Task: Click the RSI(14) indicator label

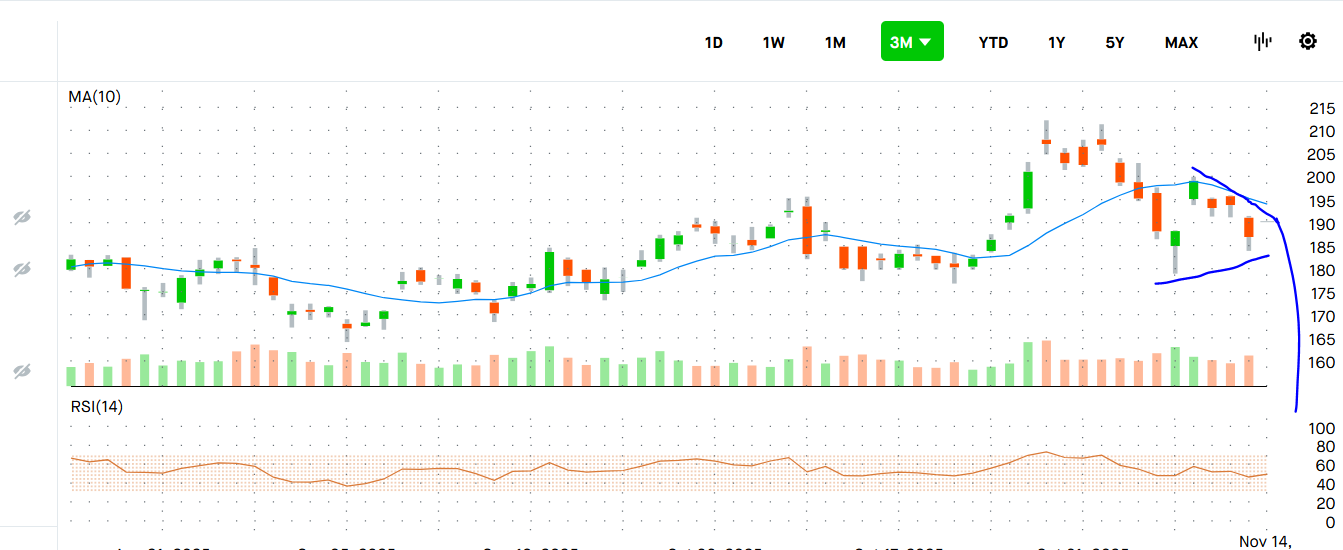Action: [96, 406]
